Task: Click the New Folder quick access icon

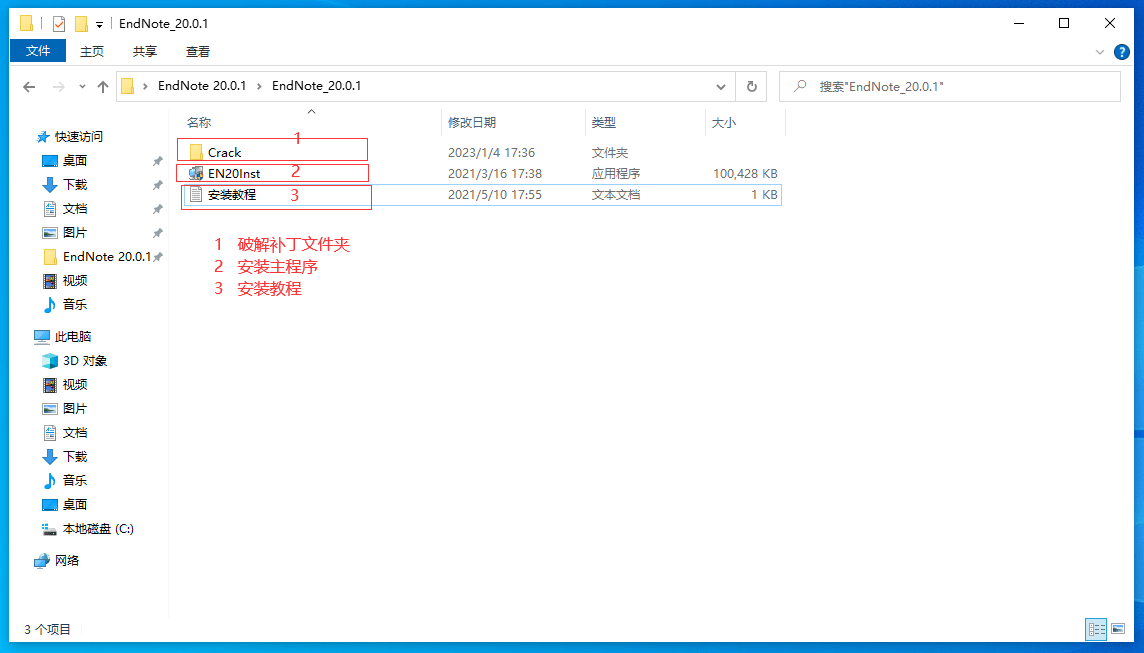Action: coord(82,24)
